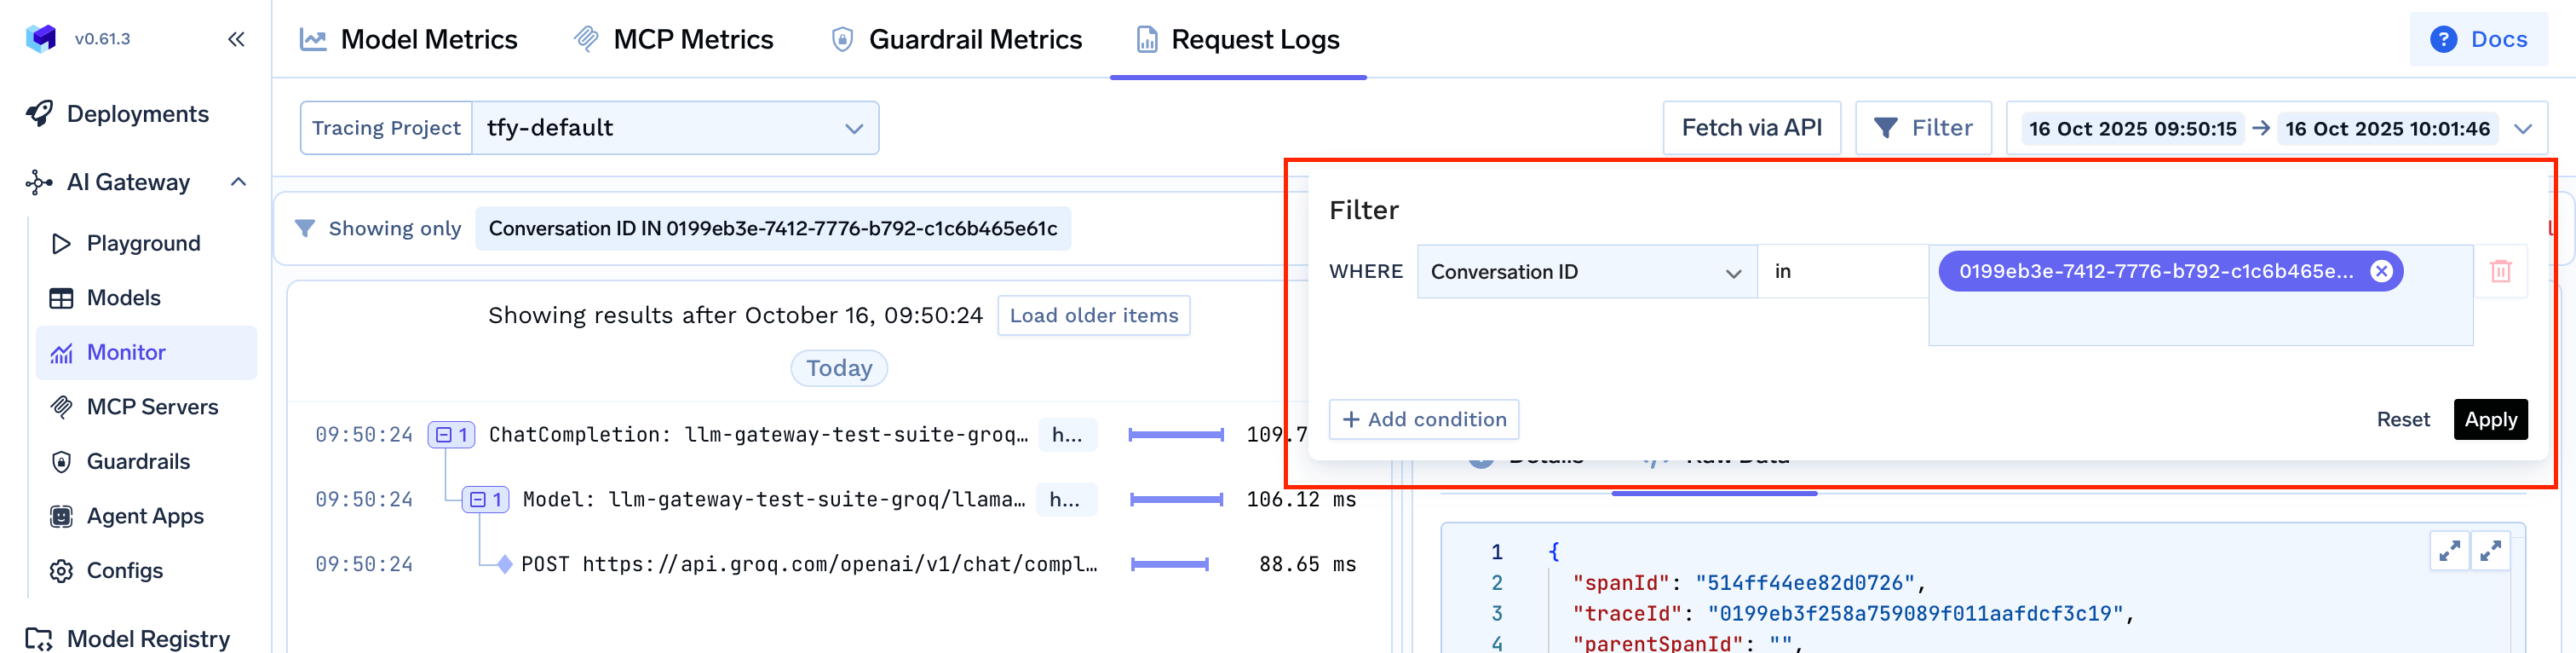This screenshot has height=653, width=2576.
Task: Expand the date range picker
Action: tap(2523, 129)
